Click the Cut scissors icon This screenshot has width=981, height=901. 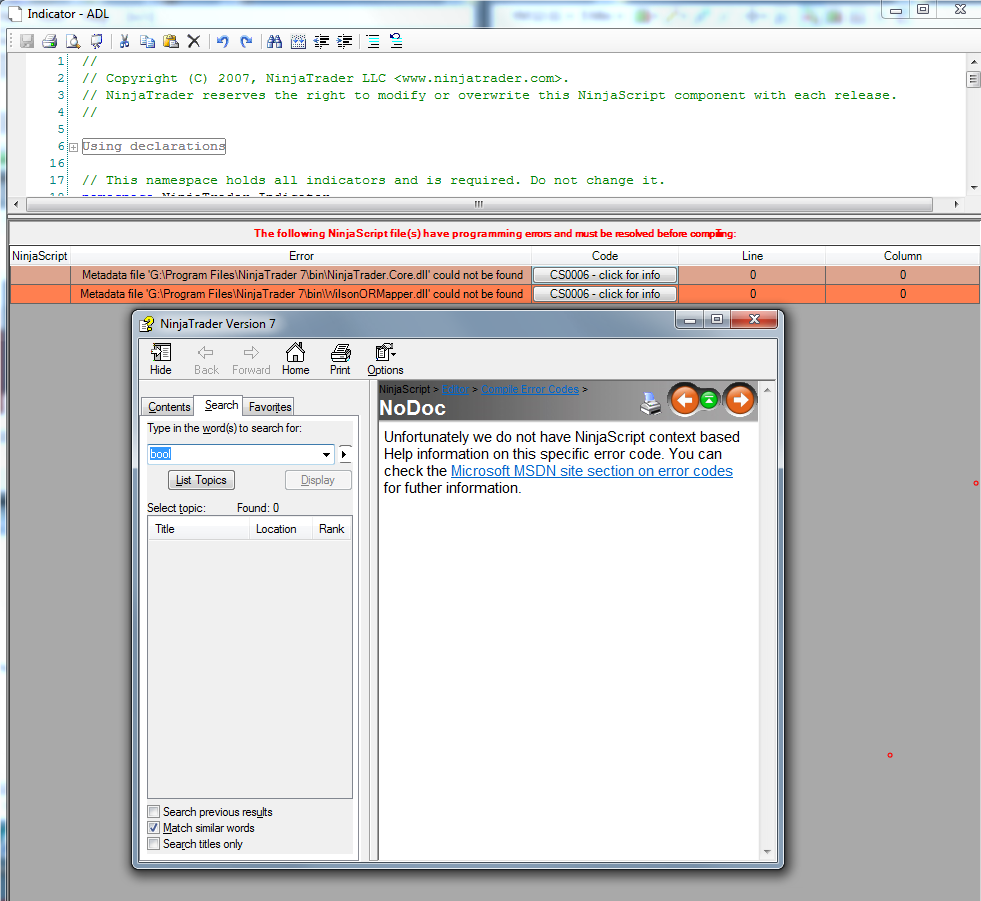tap(125, 41)
